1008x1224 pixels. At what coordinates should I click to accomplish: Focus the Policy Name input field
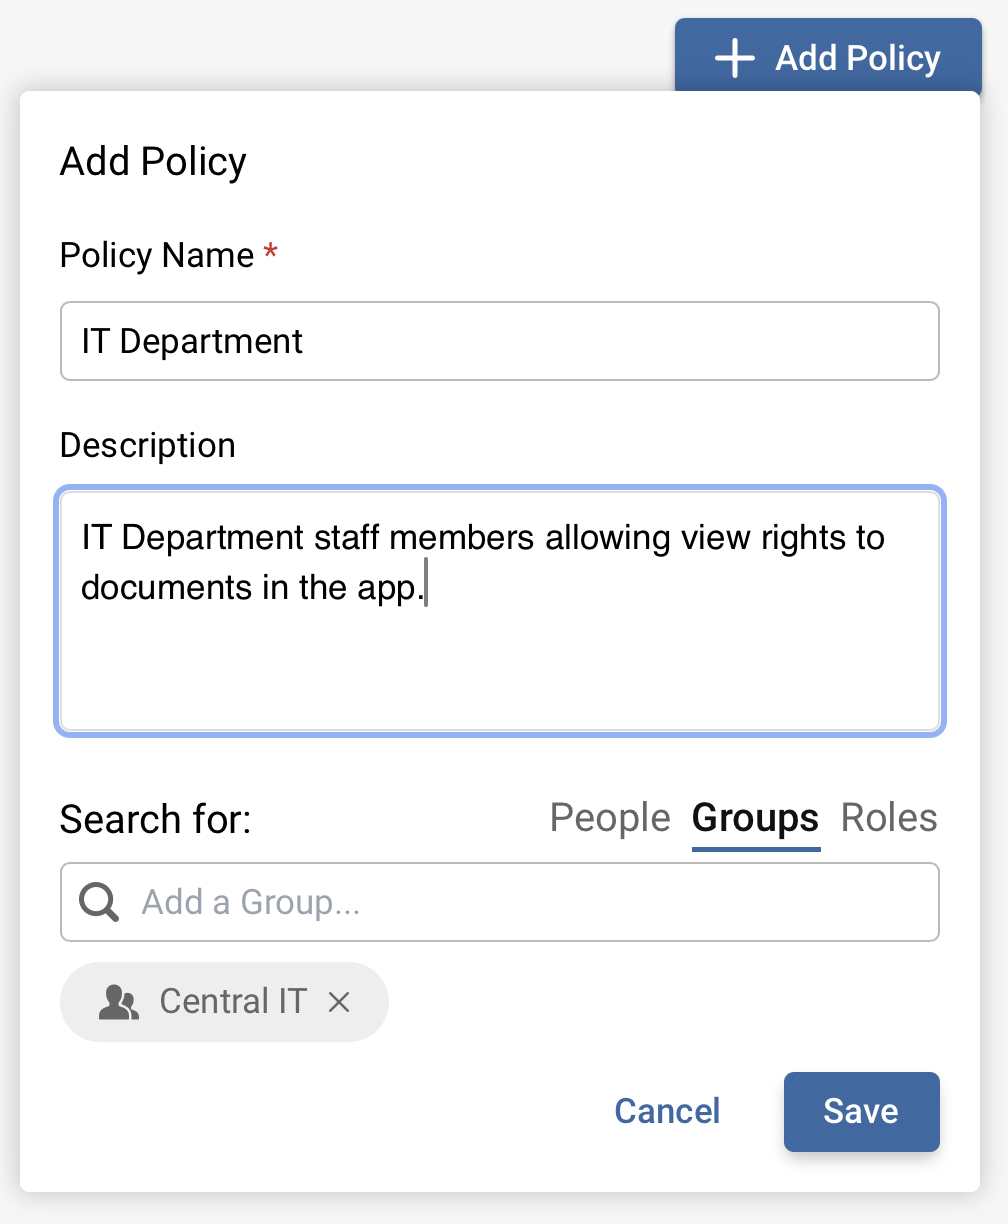500,341
